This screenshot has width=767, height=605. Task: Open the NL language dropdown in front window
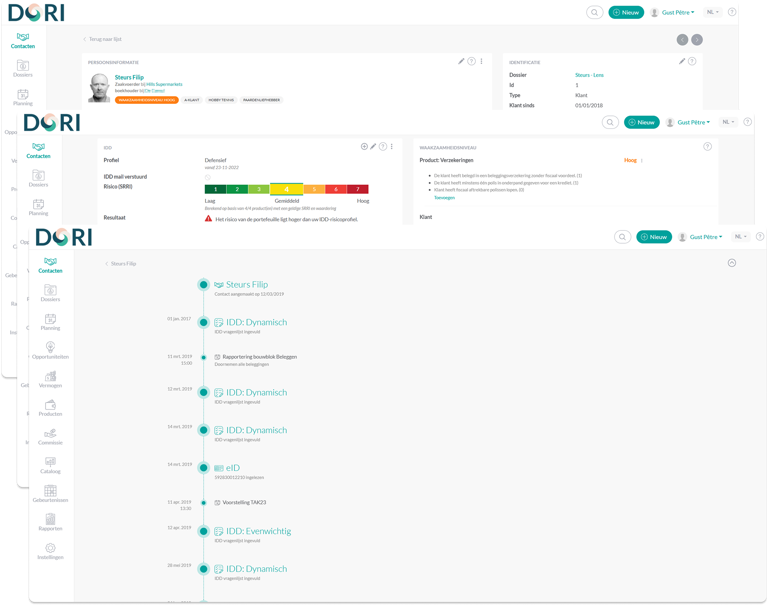click(x=741, y=237)
